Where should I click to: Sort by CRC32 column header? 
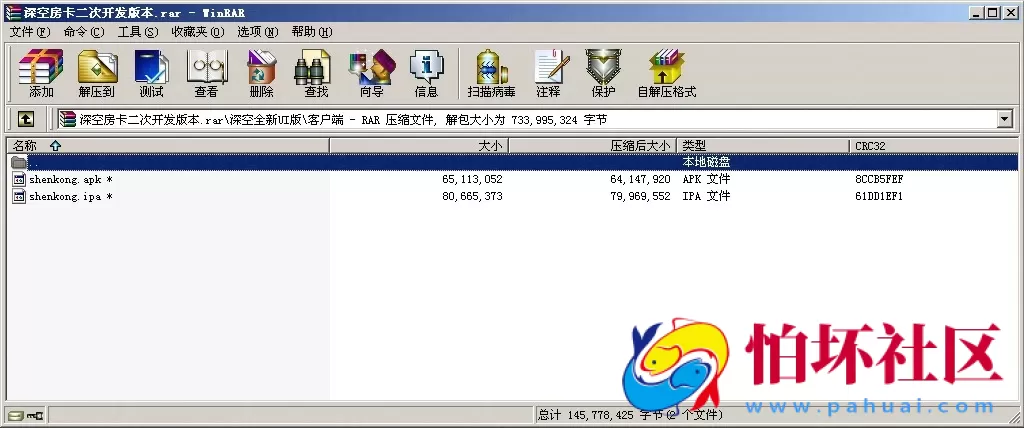[x=934, y=146]
